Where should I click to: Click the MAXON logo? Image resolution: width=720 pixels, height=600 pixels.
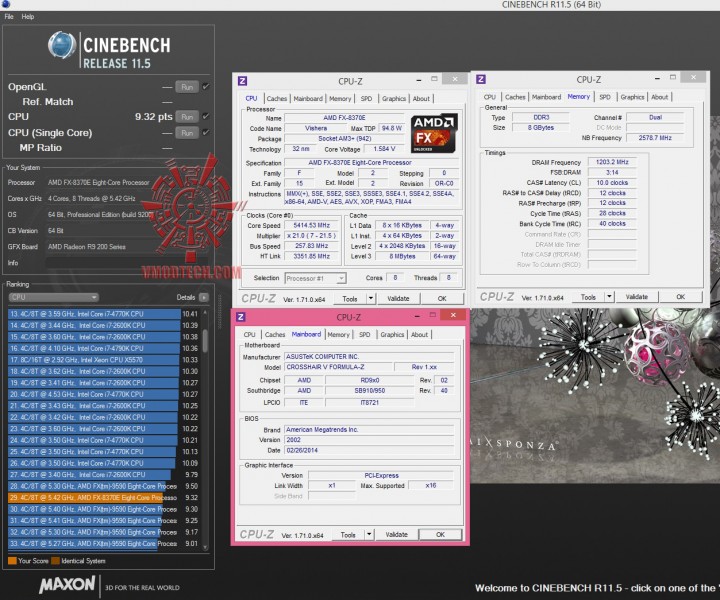(x=67, y=585)
